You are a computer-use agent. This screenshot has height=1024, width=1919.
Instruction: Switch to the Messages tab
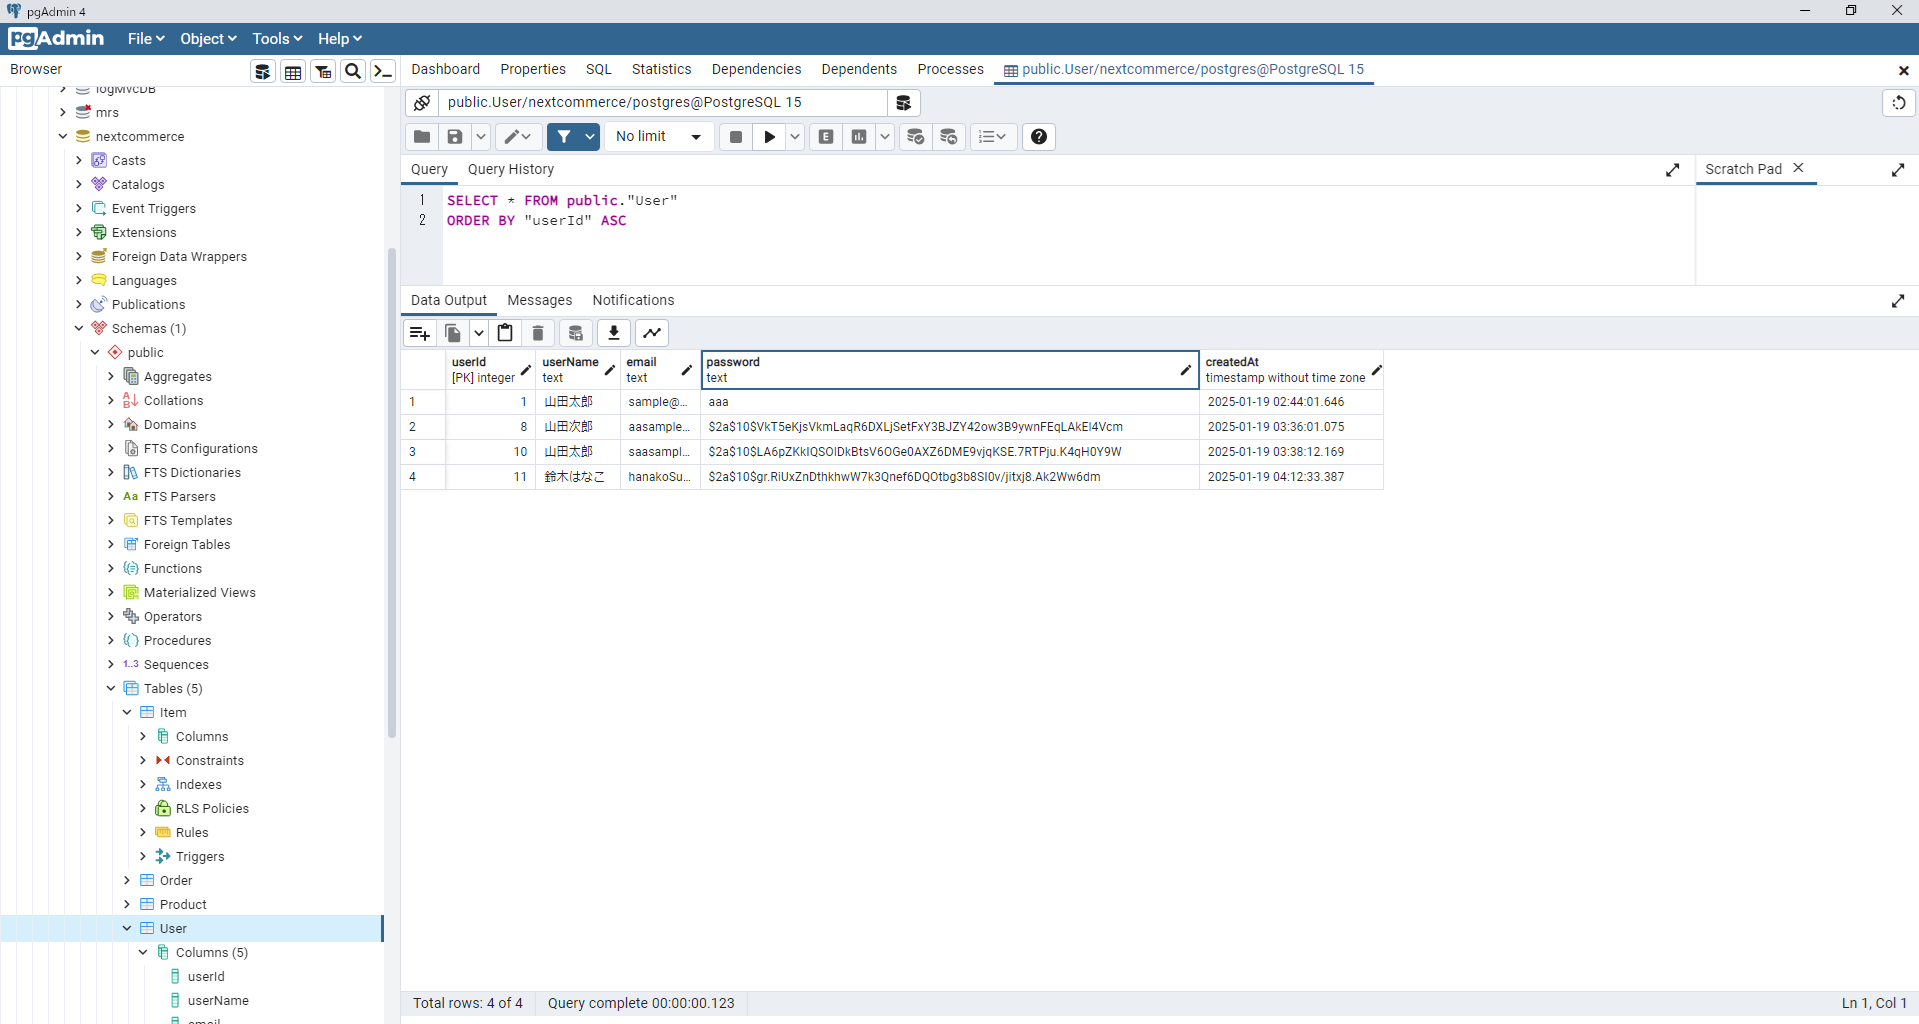(x=539, y=300)
